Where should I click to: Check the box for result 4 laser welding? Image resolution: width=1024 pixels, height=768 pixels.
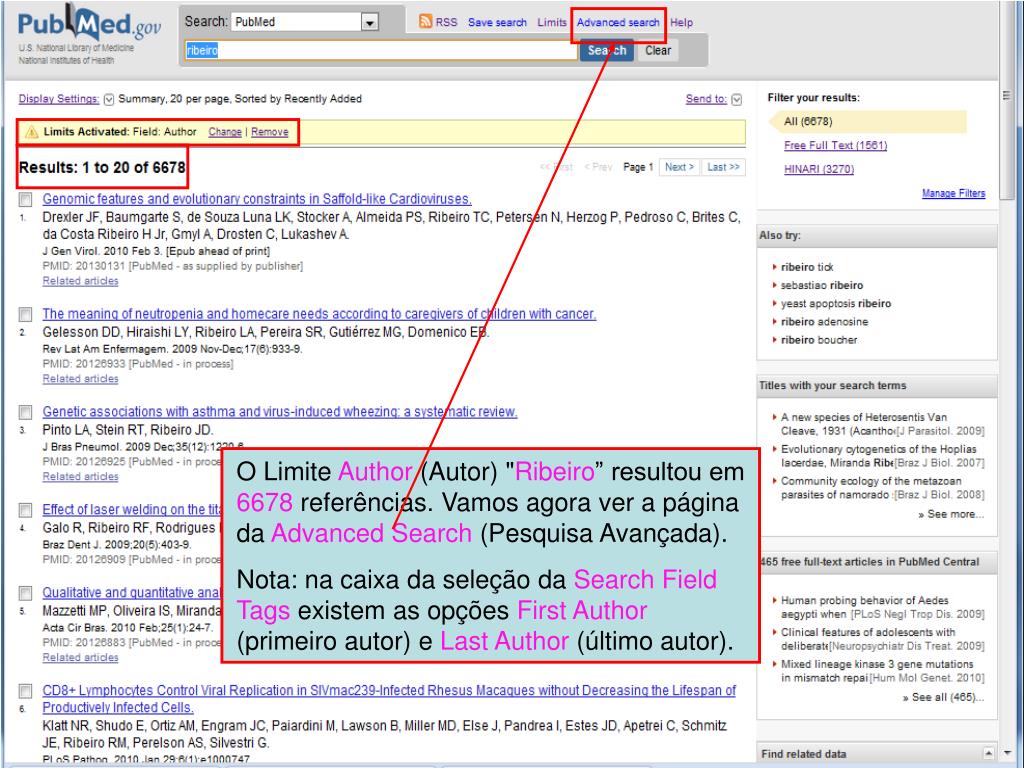coord(25,510)
